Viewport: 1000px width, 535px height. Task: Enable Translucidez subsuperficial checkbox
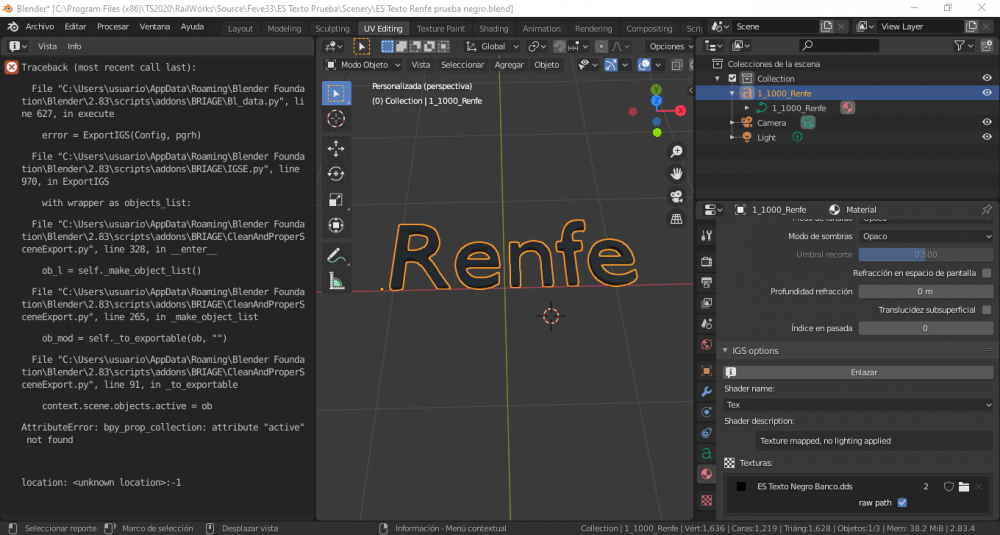(x=987, y=310)
